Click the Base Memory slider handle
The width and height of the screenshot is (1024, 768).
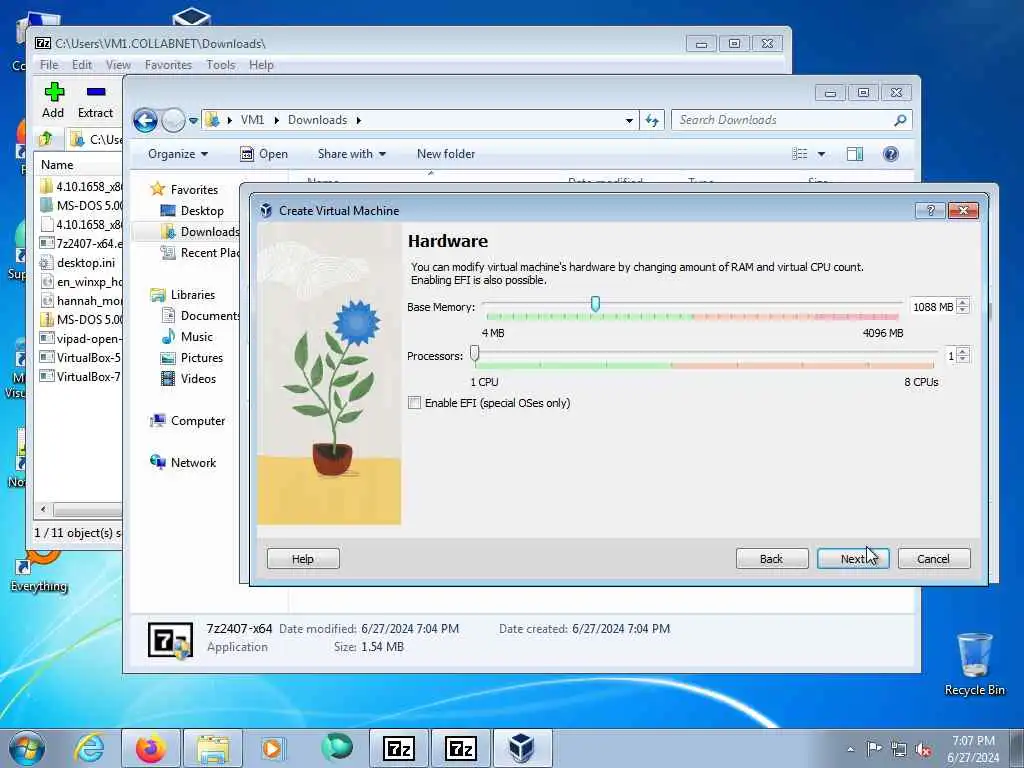pos(595,304)
